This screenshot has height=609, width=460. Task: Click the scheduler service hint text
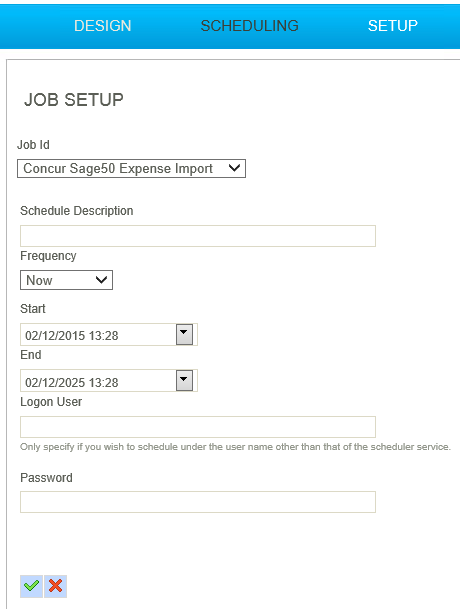tap(235, 447)
